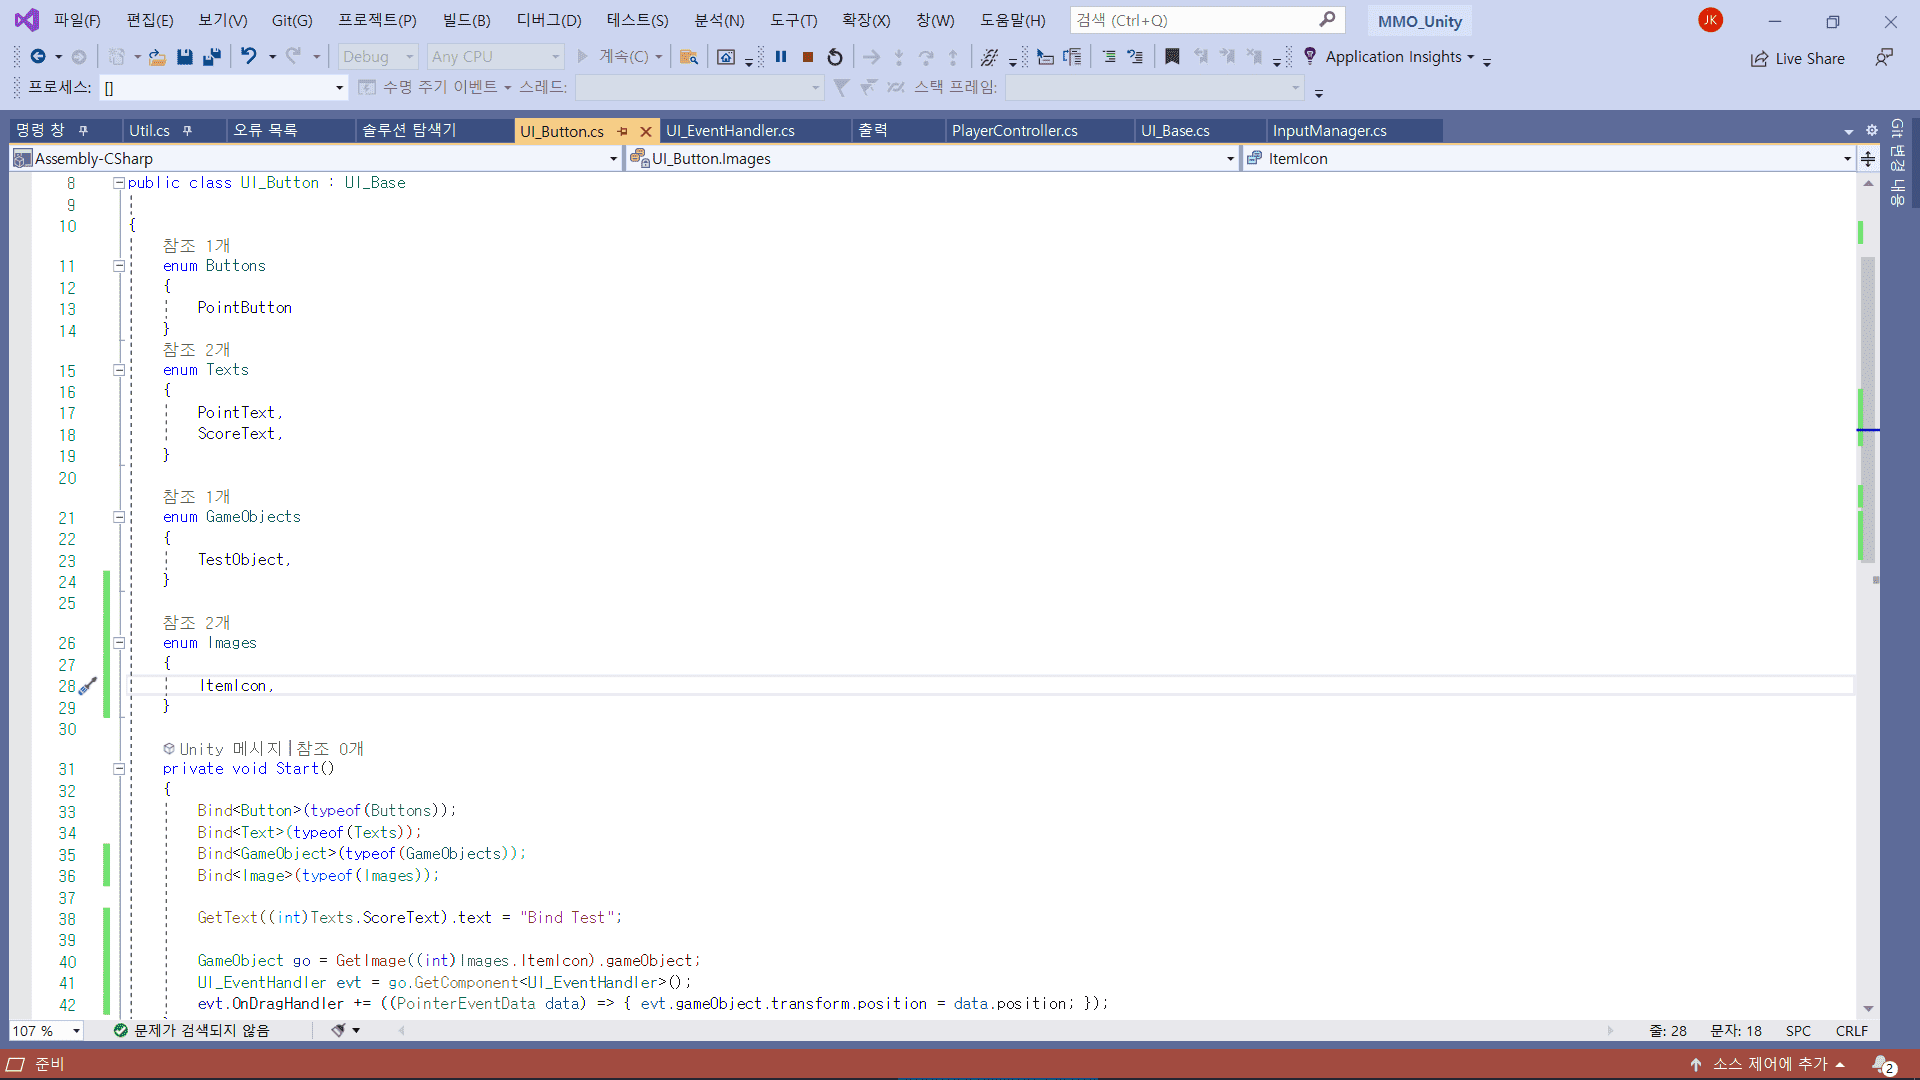Collapse the UI_Button class outline
1920x1080 pixels.
tap(119, 183)
